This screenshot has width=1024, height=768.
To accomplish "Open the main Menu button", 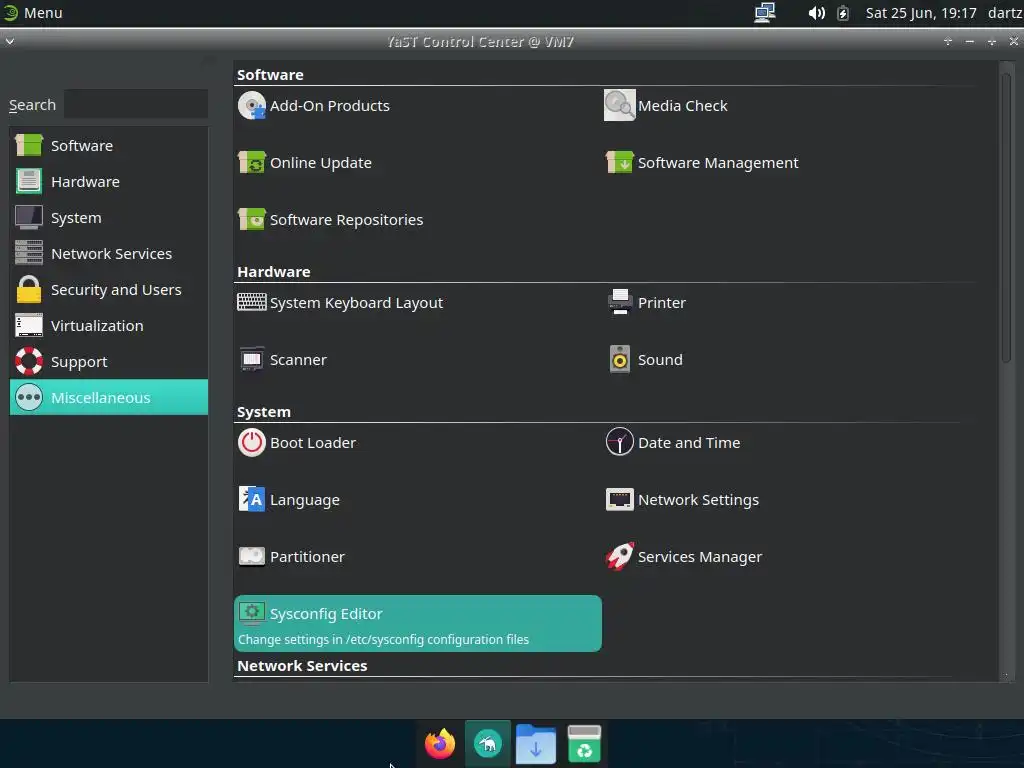I will click(x=33, y=12).
